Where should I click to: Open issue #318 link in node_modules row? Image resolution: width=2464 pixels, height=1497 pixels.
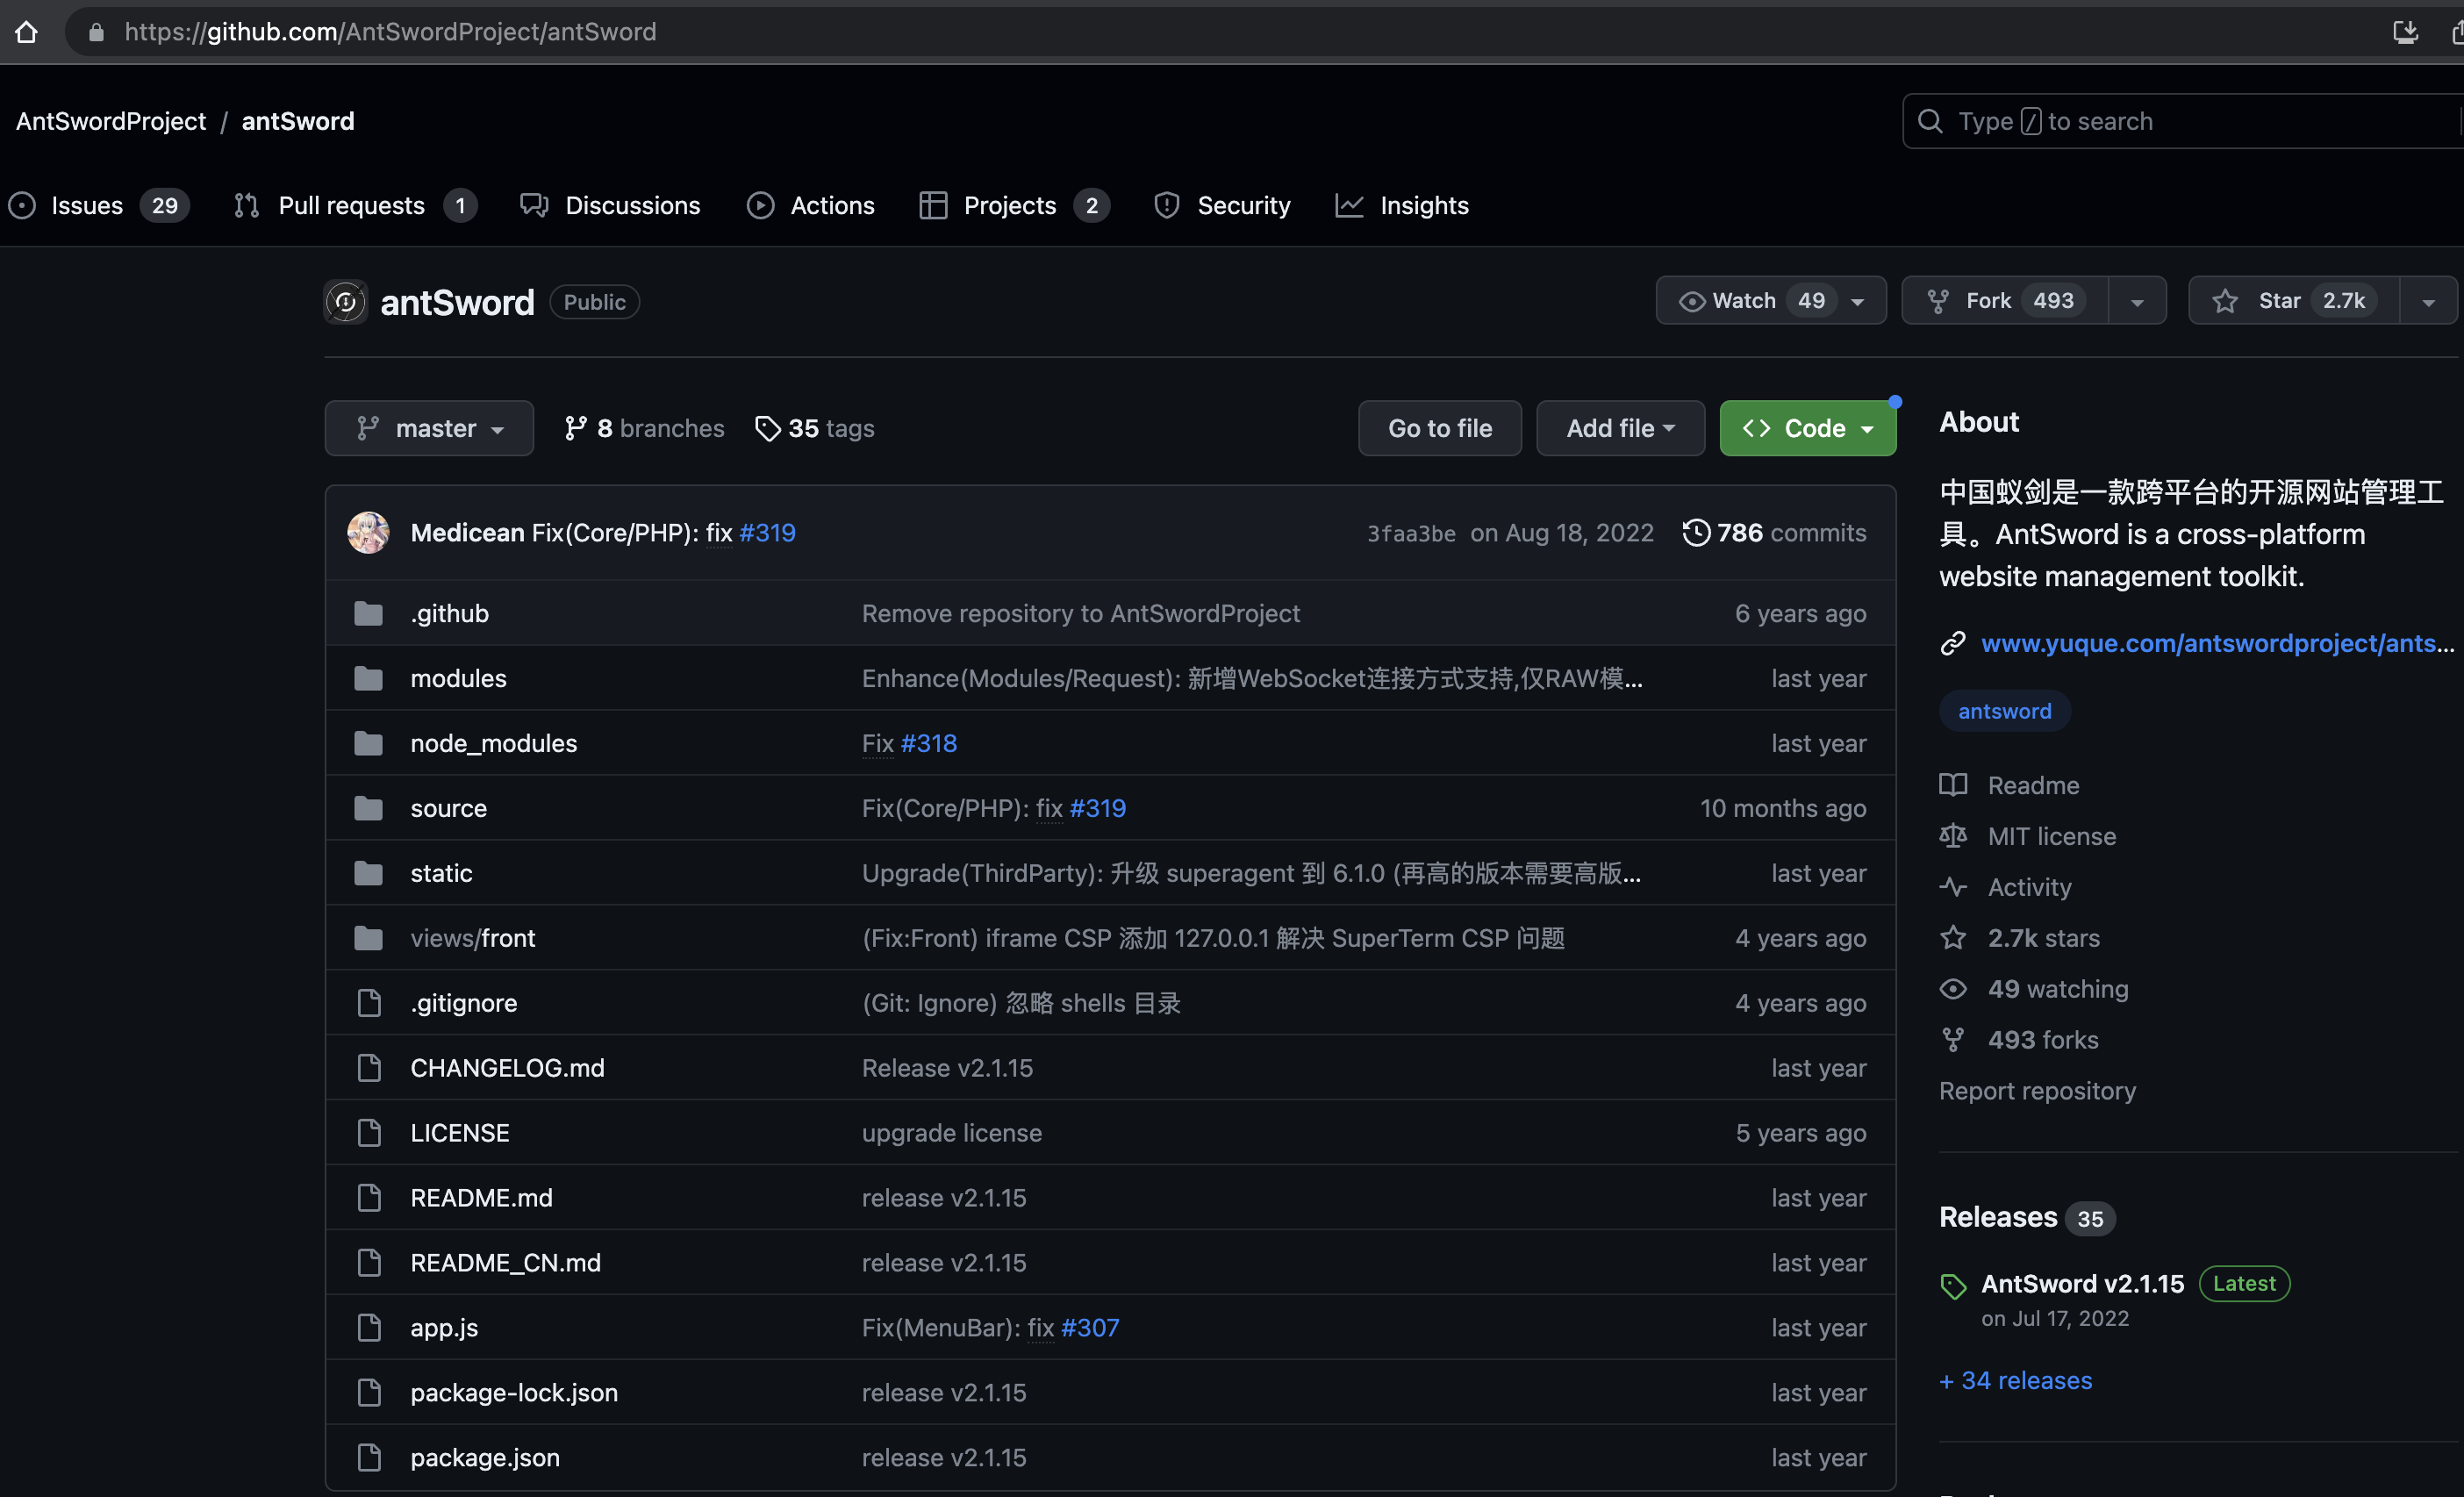[x=928, y=744]
